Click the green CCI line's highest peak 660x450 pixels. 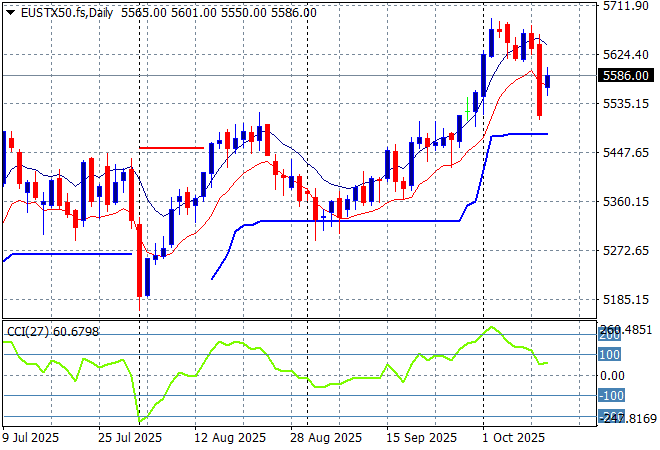pyautogui.click(x=491, y=327)
